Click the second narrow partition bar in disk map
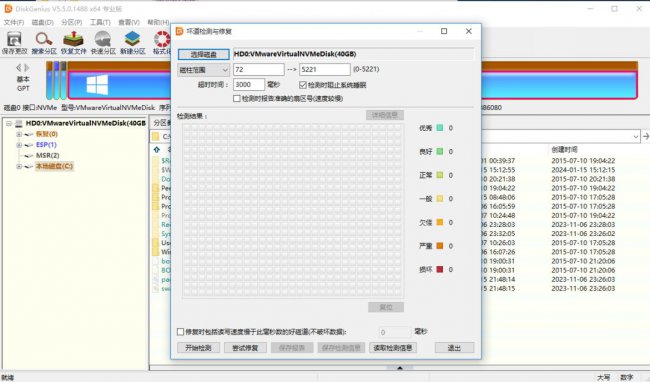 (x=56, y=80)
